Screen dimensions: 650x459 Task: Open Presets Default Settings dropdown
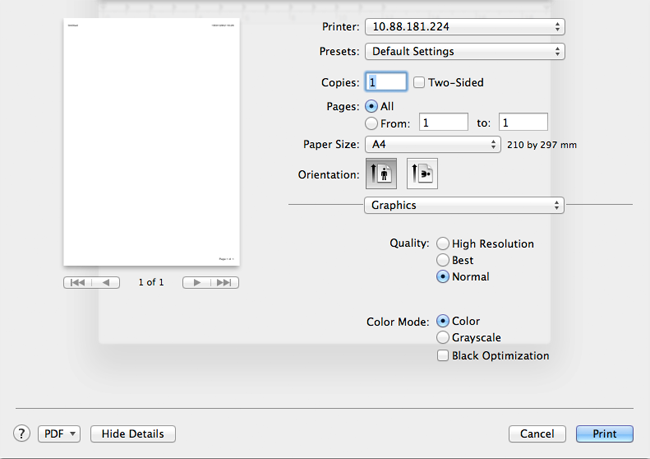pyautogui.click(x=464, y=51)
